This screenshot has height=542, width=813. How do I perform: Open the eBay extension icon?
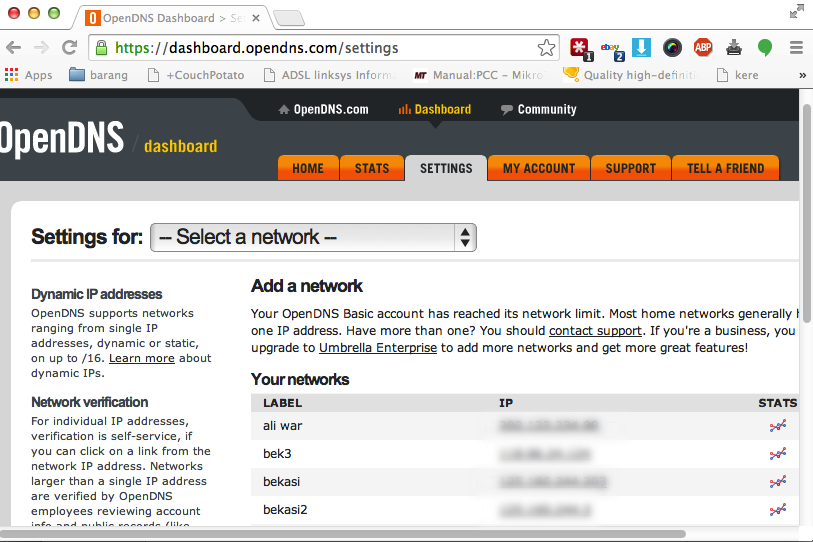pos(611,47)
